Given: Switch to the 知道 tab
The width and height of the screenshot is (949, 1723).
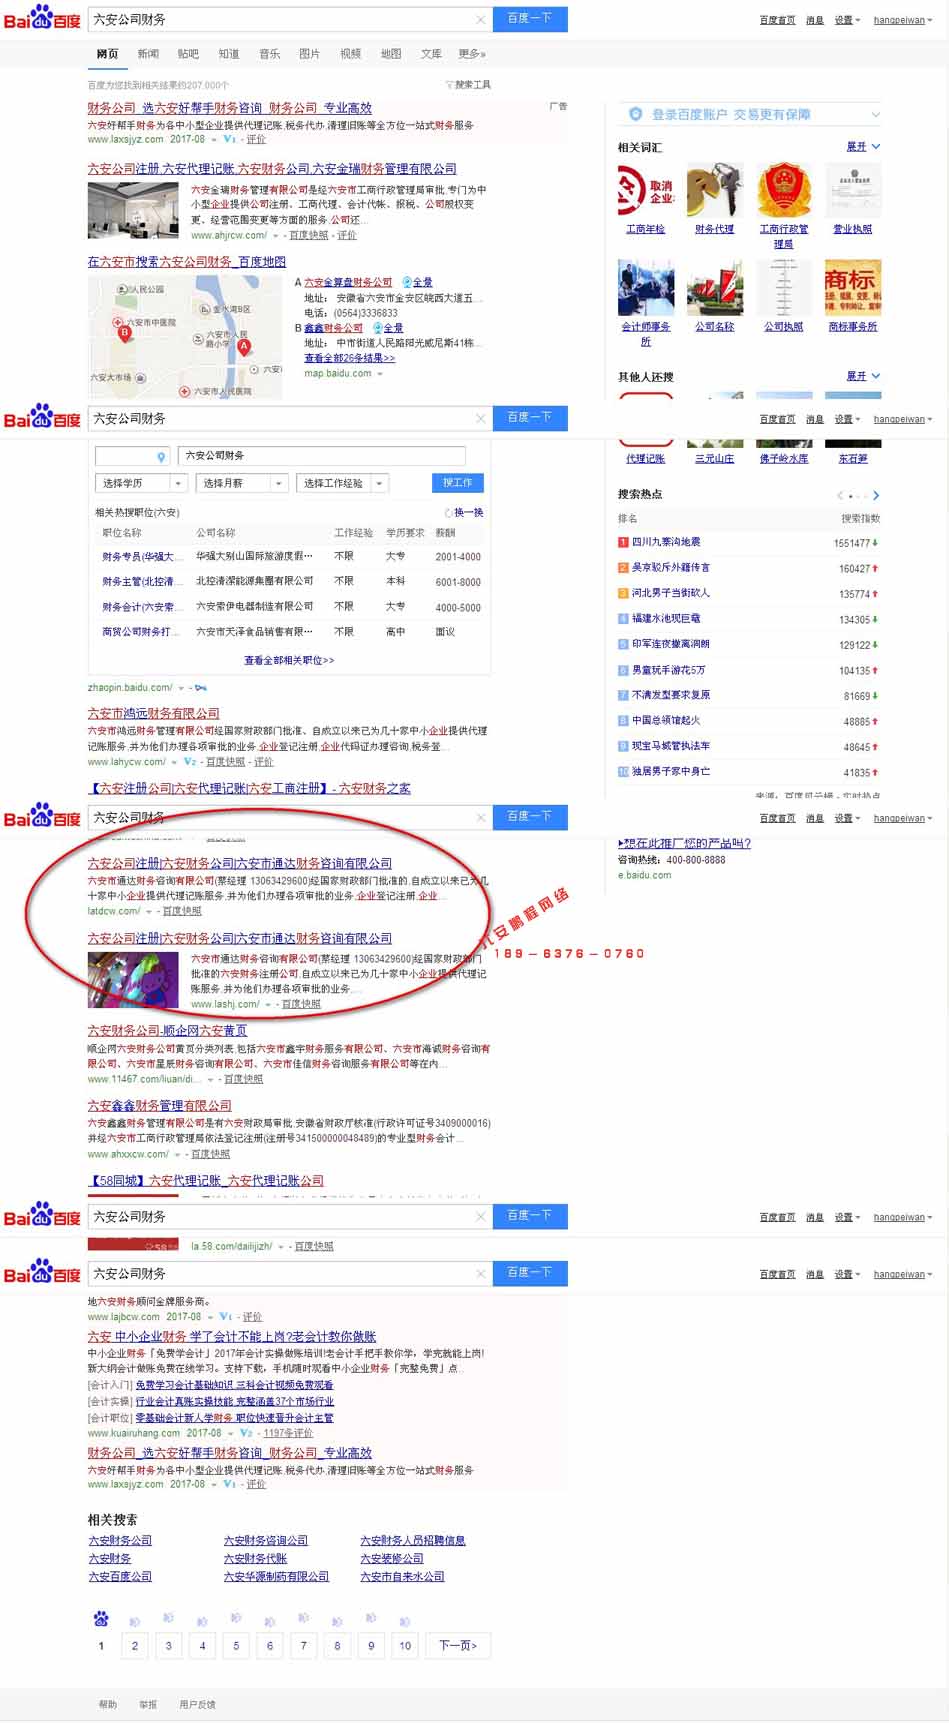Looking at the screenshot, I should [229, 54].
